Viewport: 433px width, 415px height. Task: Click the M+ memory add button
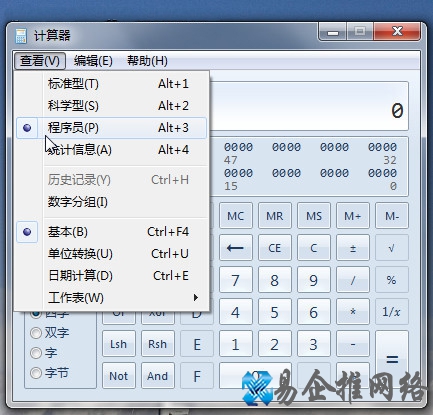tap(353, 216)
